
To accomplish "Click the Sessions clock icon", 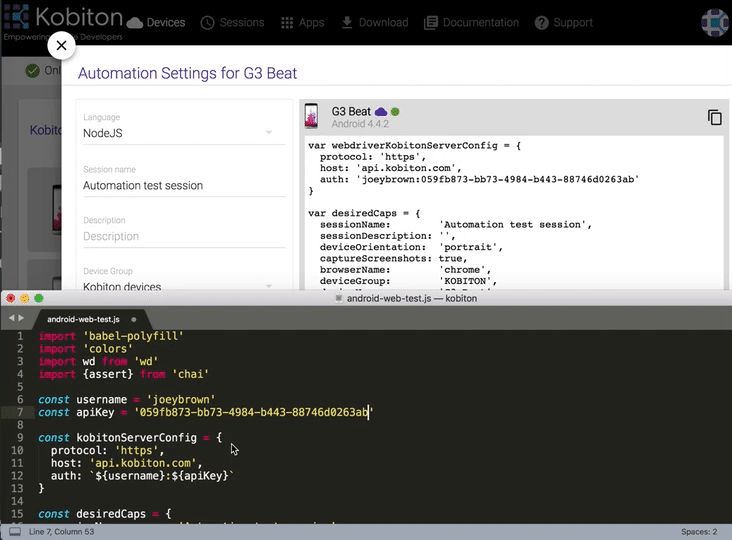I will point(207,23).
